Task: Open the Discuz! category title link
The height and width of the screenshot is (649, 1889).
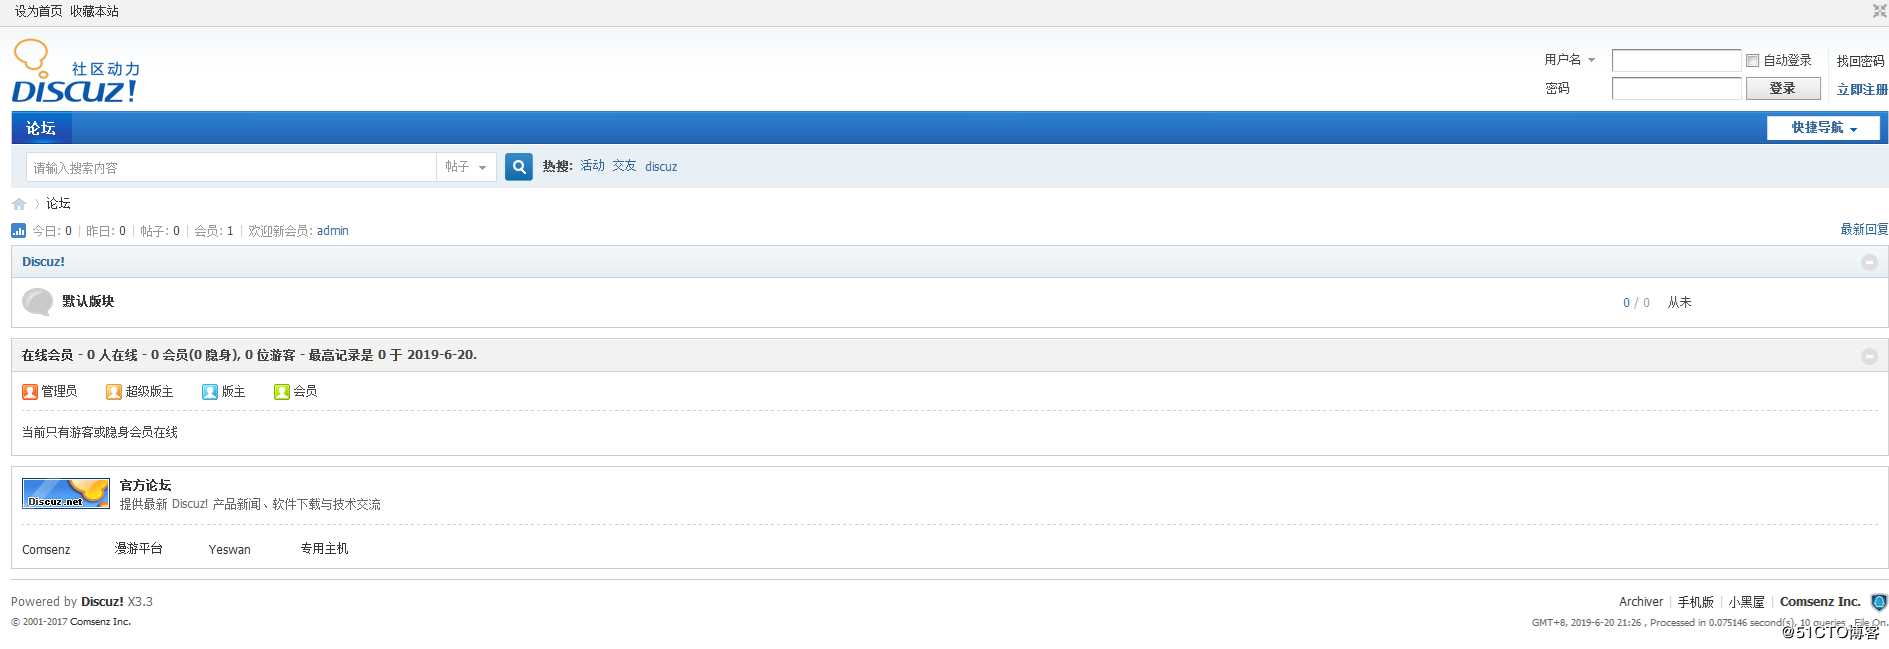Action: pyautogui.click(x=43, y=262)
